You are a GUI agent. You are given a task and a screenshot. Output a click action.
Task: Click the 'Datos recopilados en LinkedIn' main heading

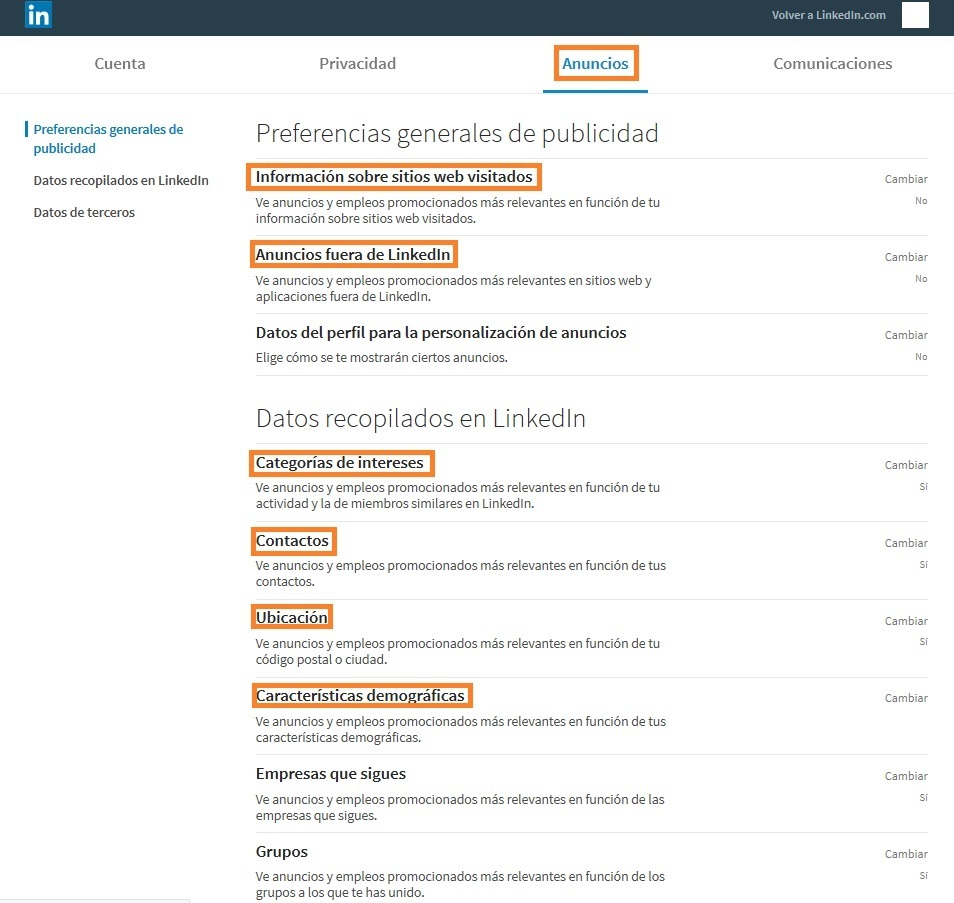pyautogui.click(x=420, y=419)
